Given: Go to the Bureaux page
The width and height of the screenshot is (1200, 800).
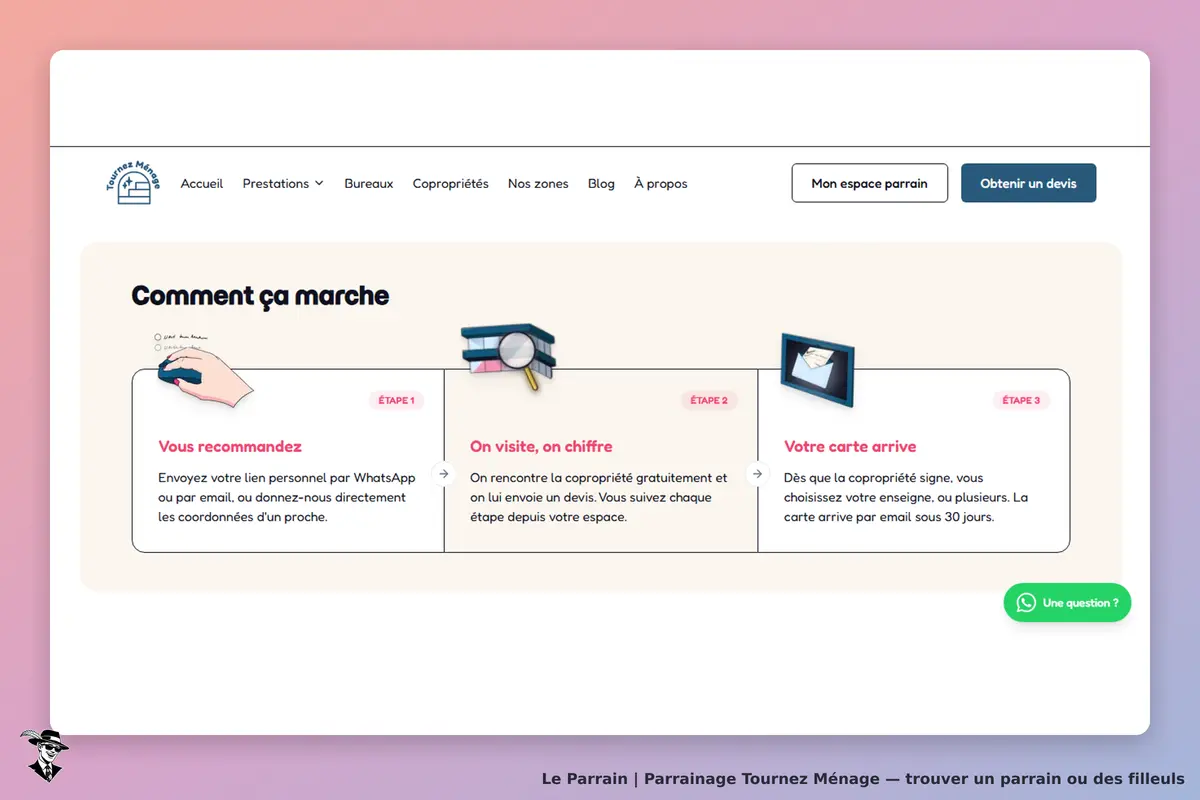Looking at the screenshot, I should (x=369, y=184).
